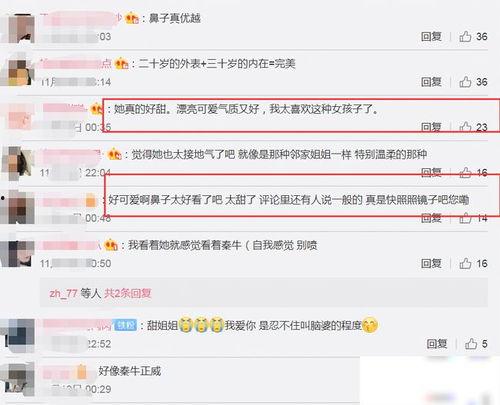Open avatar of 甜姐姐 commenter

click(18, 335)
